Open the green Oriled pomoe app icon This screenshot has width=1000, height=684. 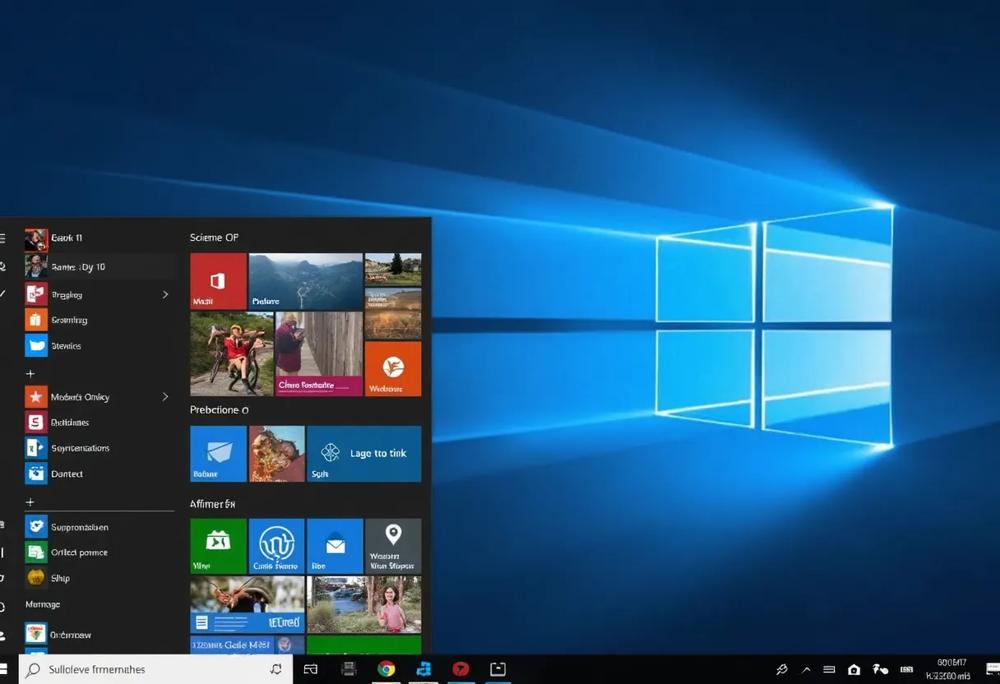[36, 552]
